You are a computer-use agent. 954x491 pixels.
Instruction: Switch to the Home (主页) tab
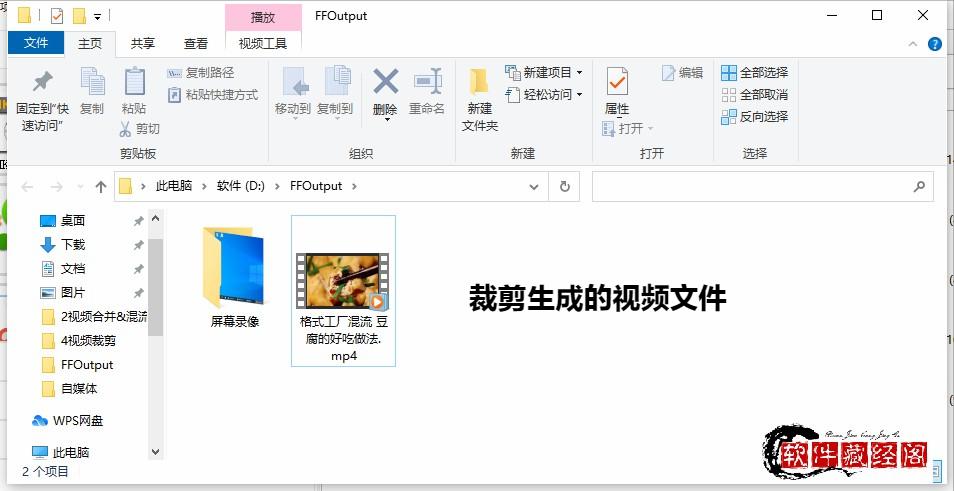tap(90, 43)
